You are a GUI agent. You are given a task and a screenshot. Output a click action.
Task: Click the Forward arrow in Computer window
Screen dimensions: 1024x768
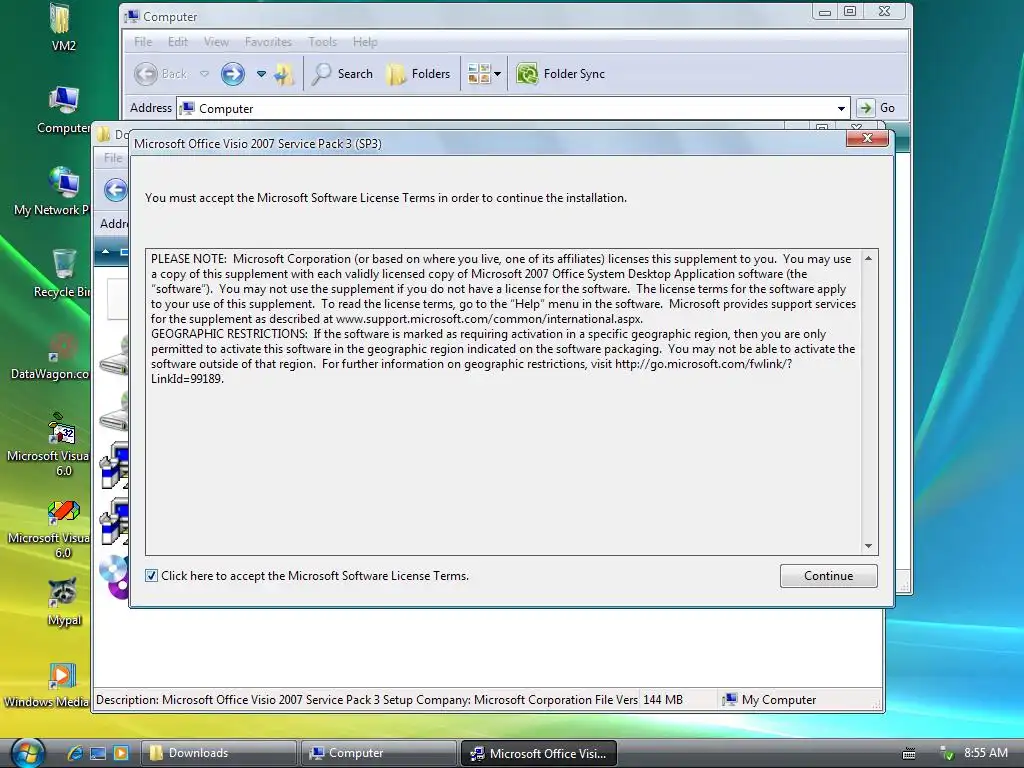(x=232, y=74)
